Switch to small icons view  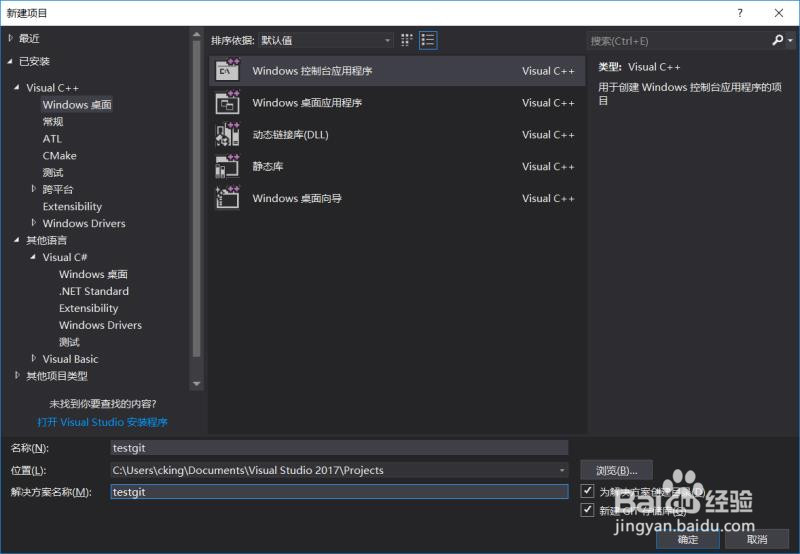click(407, 40)
